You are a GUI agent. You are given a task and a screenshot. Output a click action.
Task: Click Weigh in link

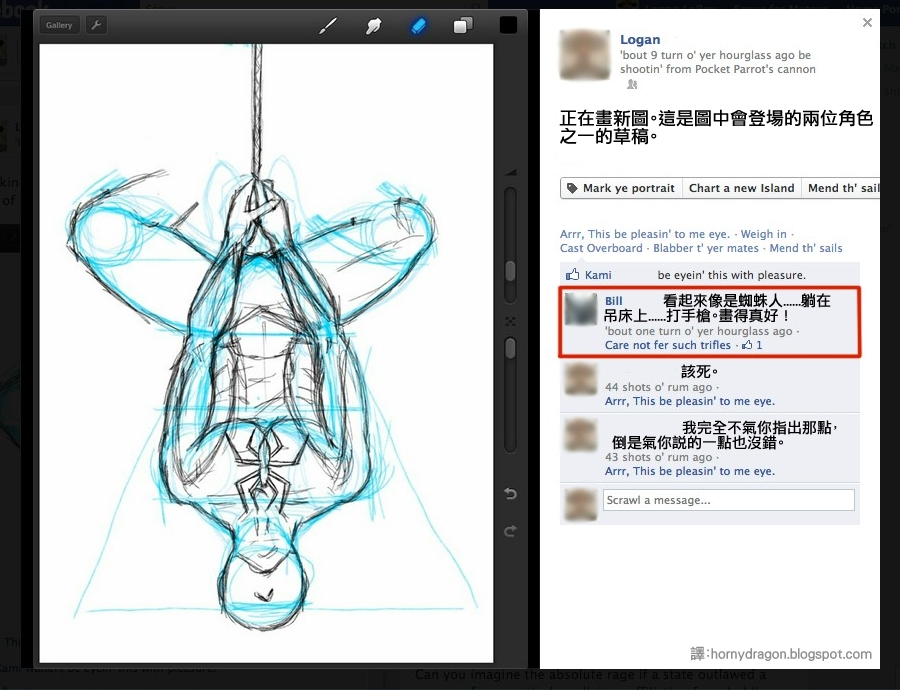[x=763, y=234]
